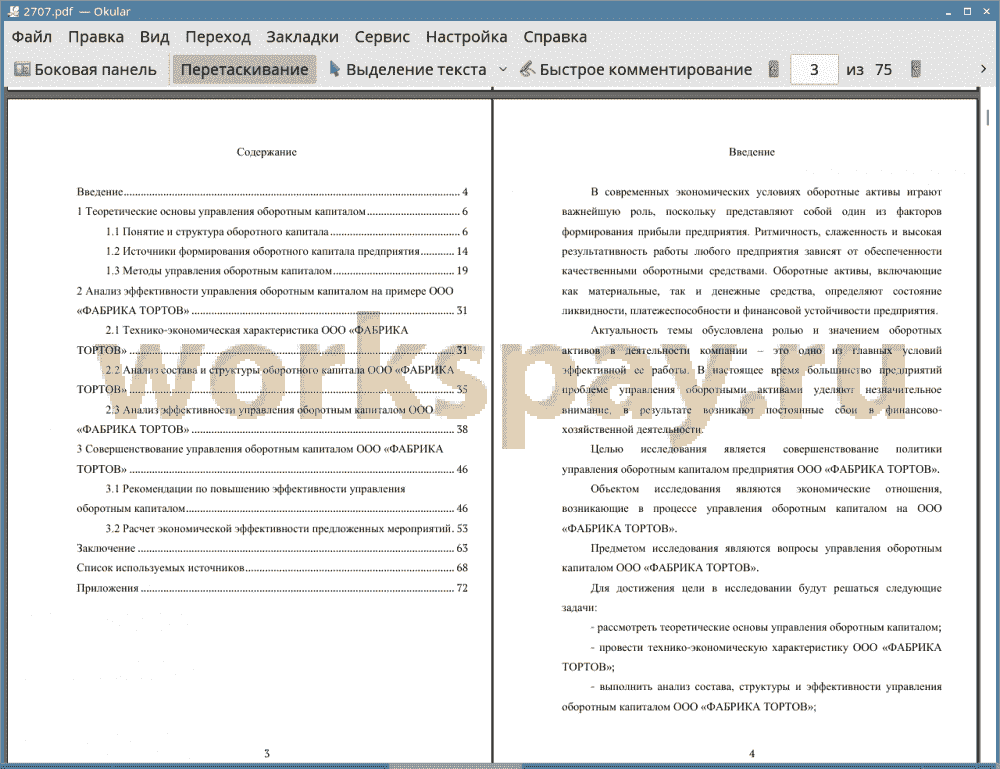Screen dimensions: 1000x769
Task: Click the Введение heading on page 4
Action: pyautogui.click(x=752, y=152)
